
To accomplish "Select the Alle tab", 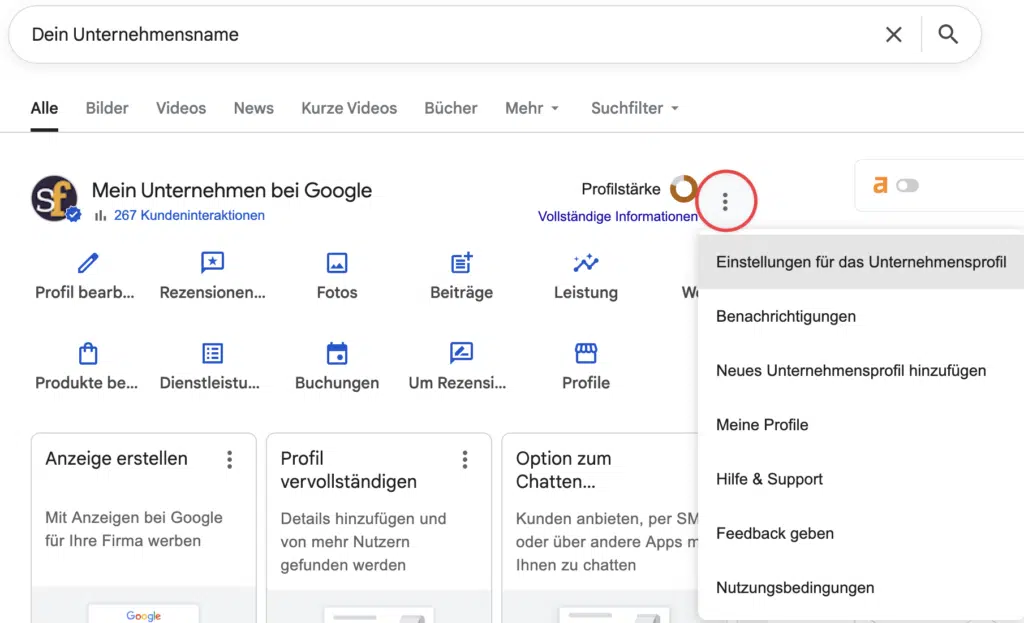I will pos(44,108).
